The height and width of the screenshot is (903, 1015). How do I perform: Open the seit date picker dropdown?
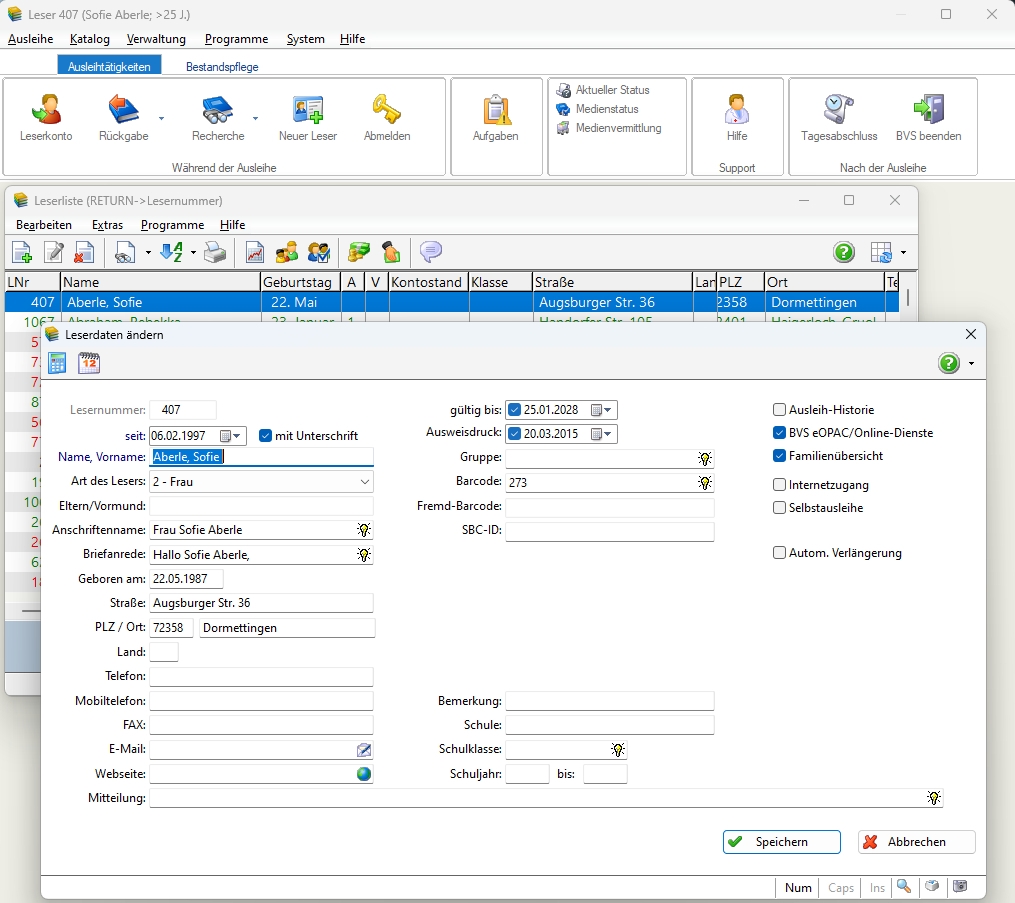click(x=230, y=436)
